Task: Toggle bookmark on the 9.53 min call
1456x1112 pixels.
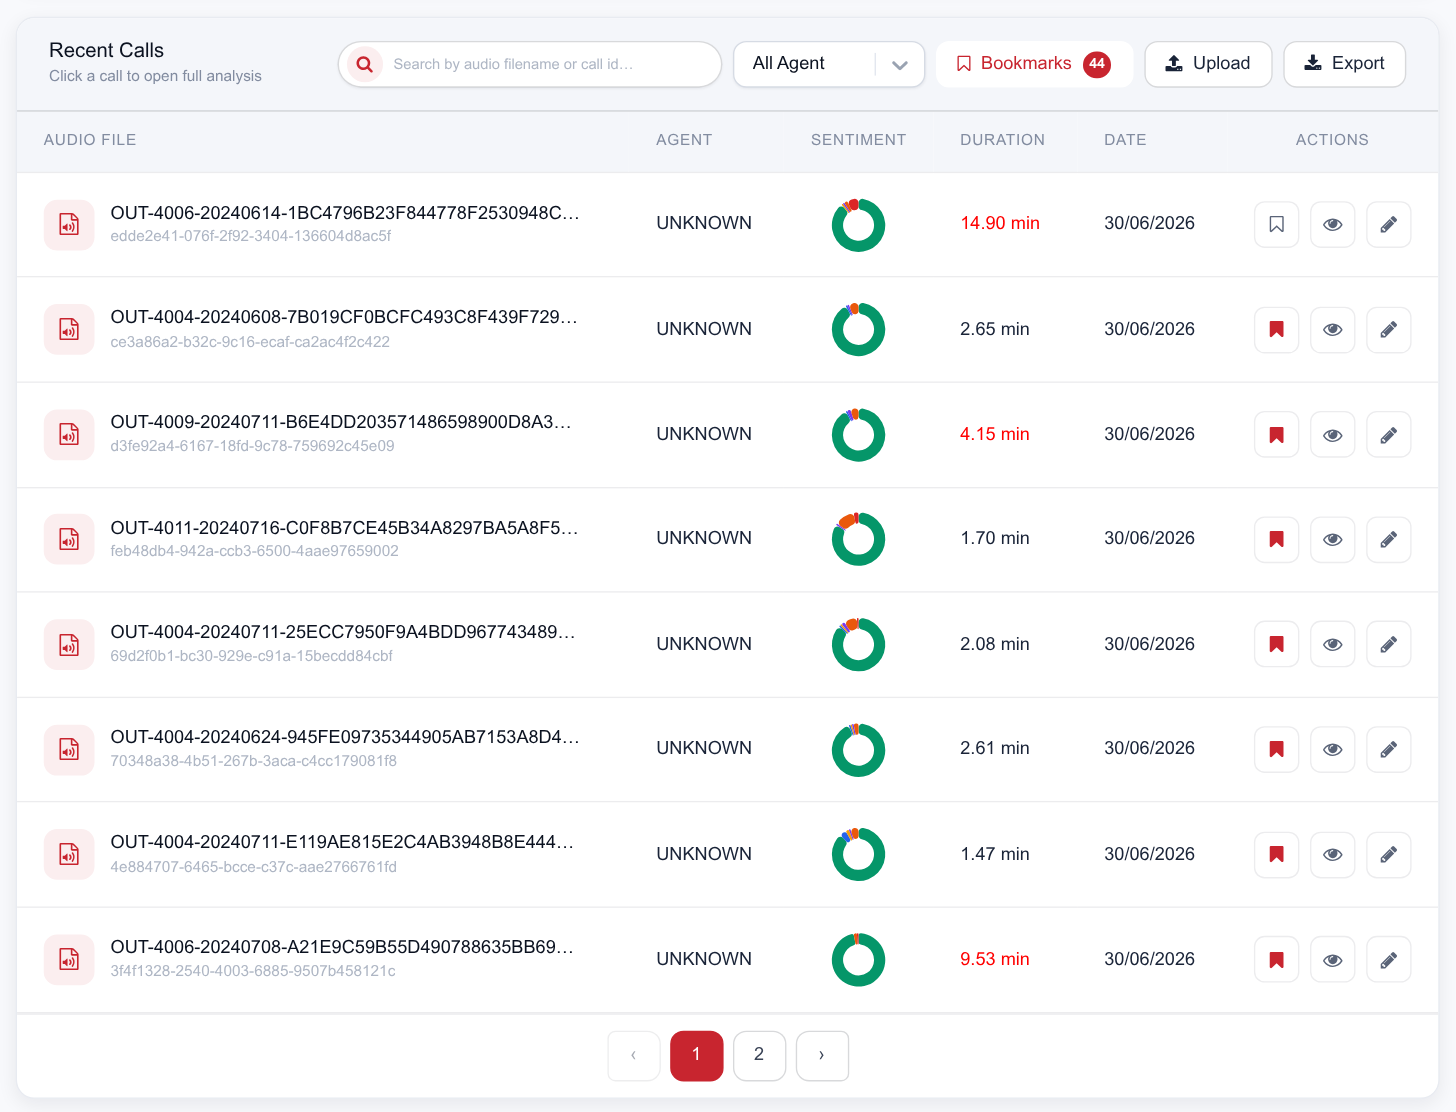Action: coord(1277,960)
